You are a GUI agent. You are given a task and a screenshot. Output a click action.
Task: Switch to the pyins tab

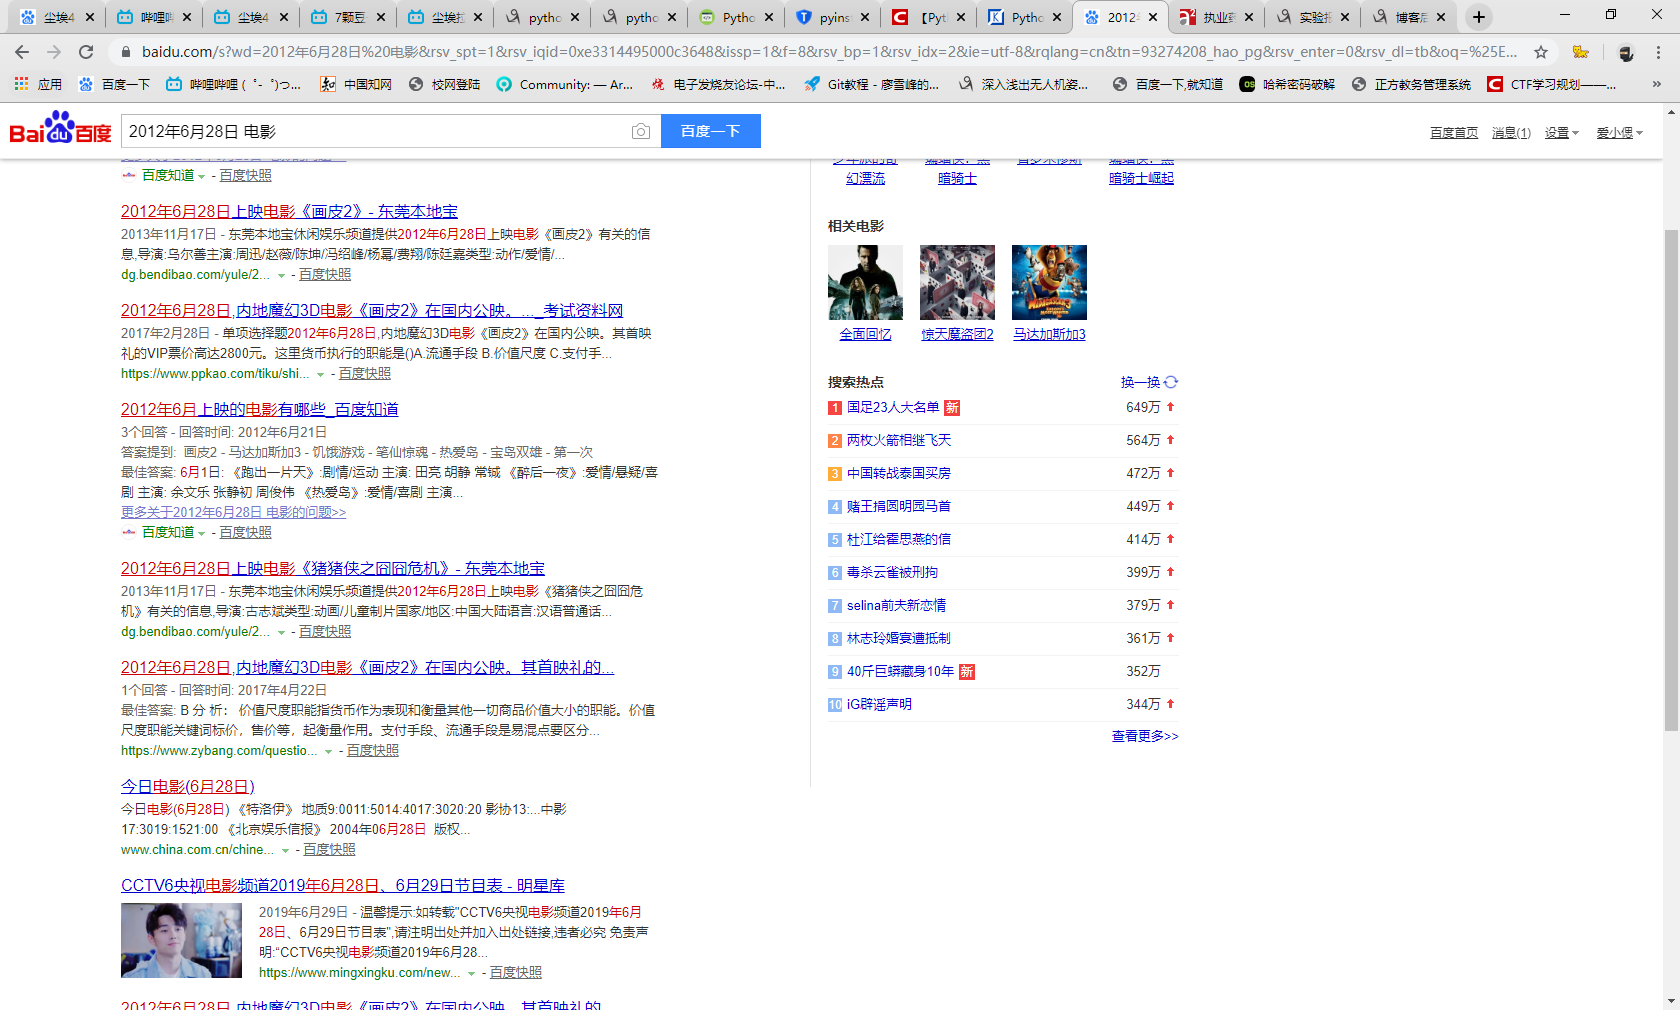tap(831, 17)
